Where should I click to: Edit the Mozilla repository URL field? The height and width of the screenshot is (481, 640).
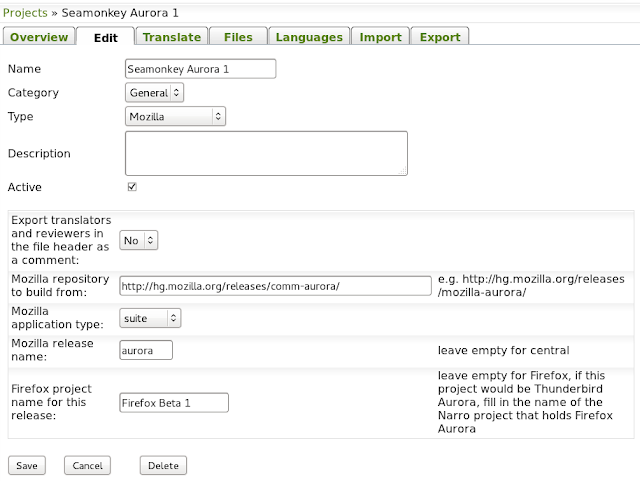click(x=276, y=286)
